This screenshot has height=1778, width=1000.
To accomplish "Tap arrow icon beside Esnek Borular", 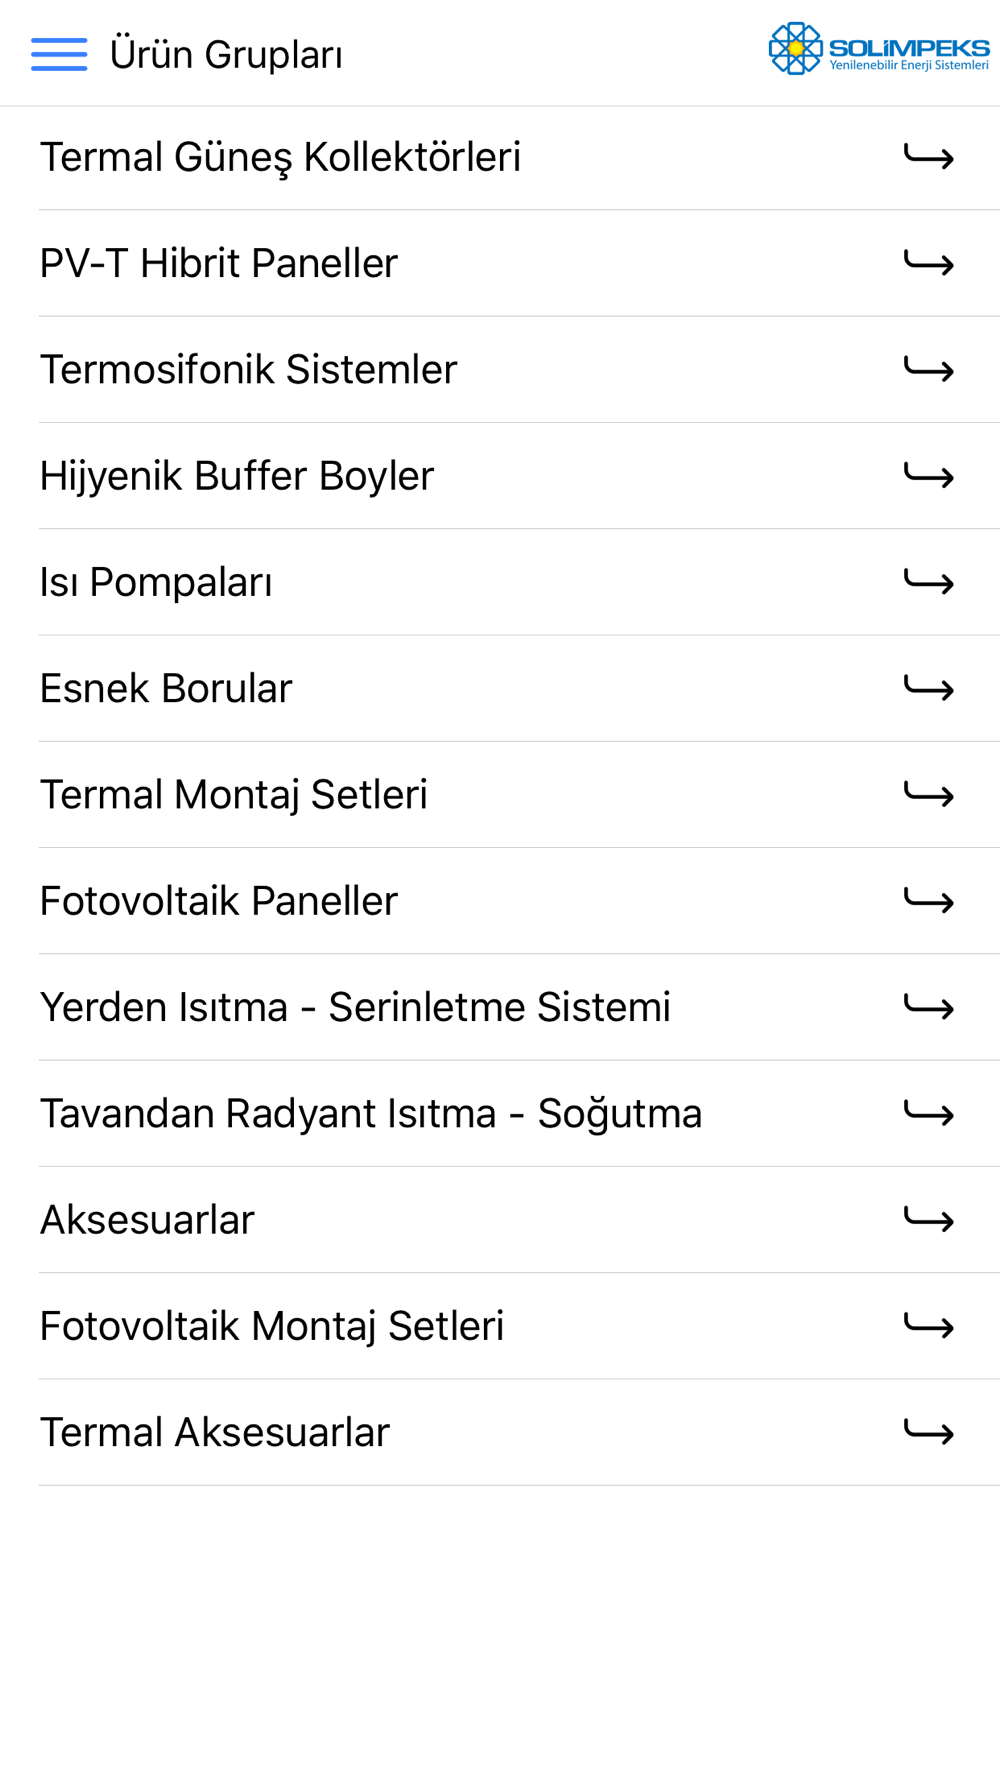I will [x=929, y=688].
